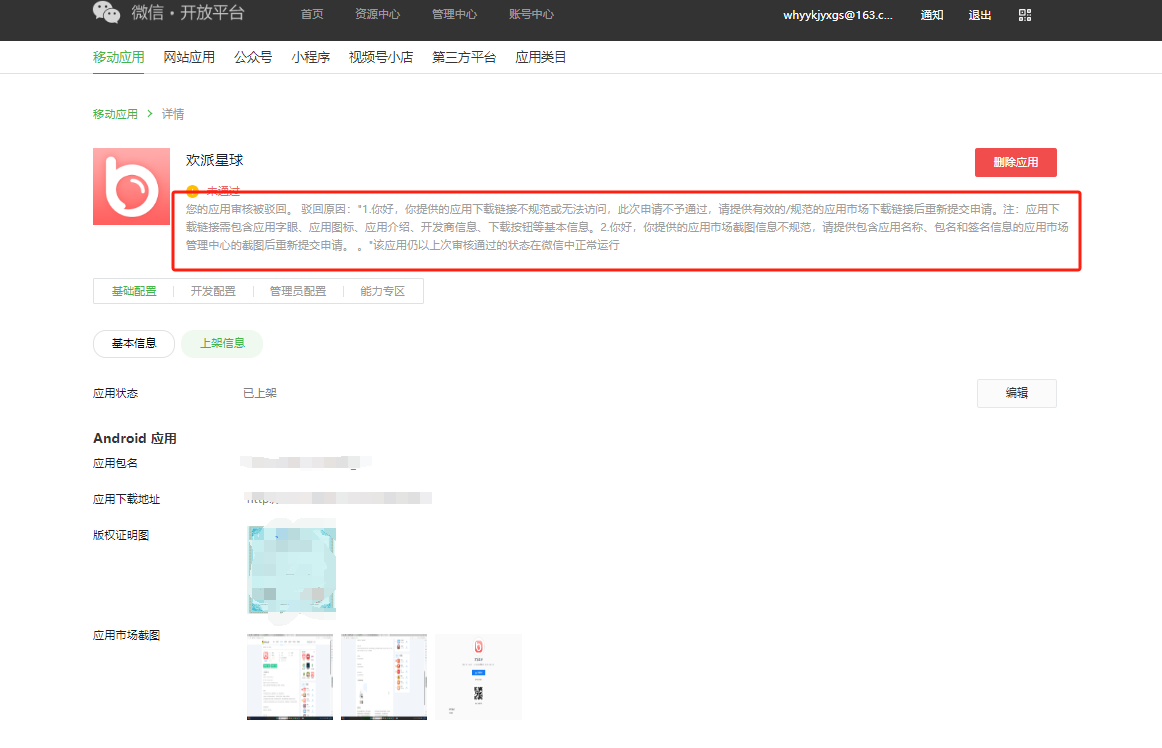Open the second 应用市场截图 thumbnail
Viewport: 1162px width, 748px height.
click(384, 677)
